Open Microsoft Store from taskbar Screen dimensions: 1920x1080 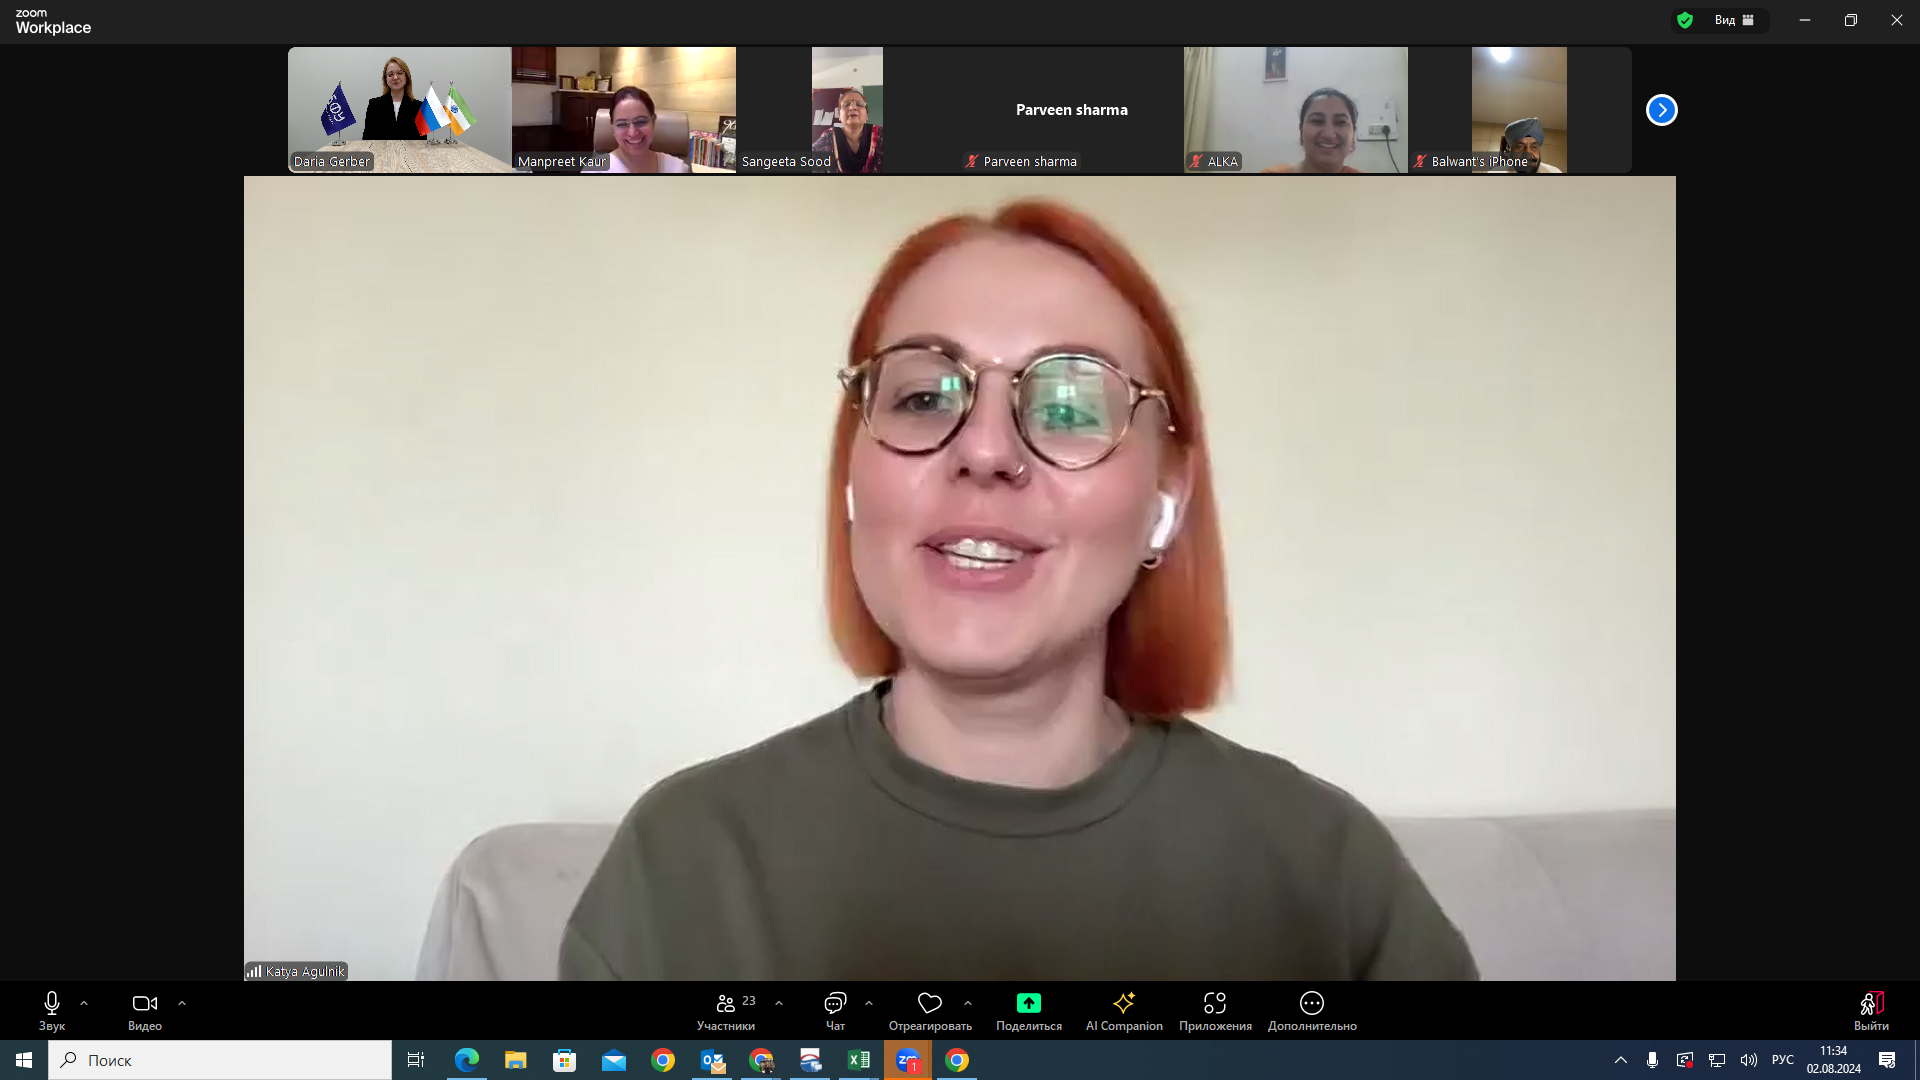coord(565,1060)
